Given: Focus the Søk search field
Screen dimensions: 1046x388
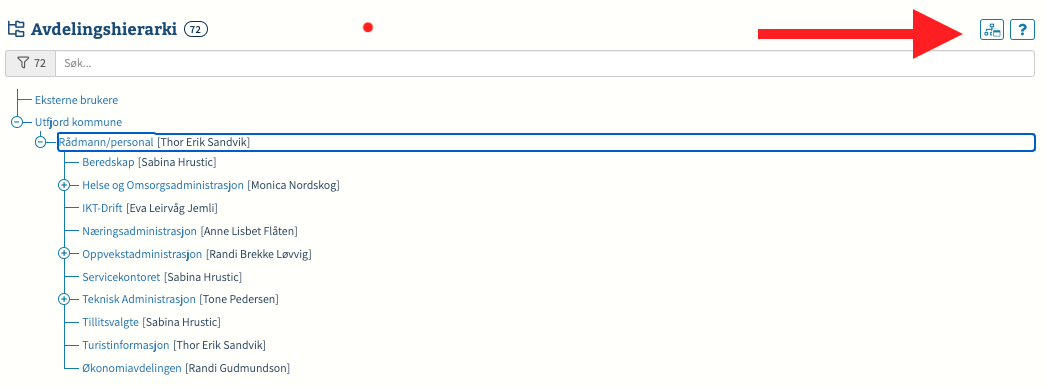Looking at the screenshot, I should (545, 63).
